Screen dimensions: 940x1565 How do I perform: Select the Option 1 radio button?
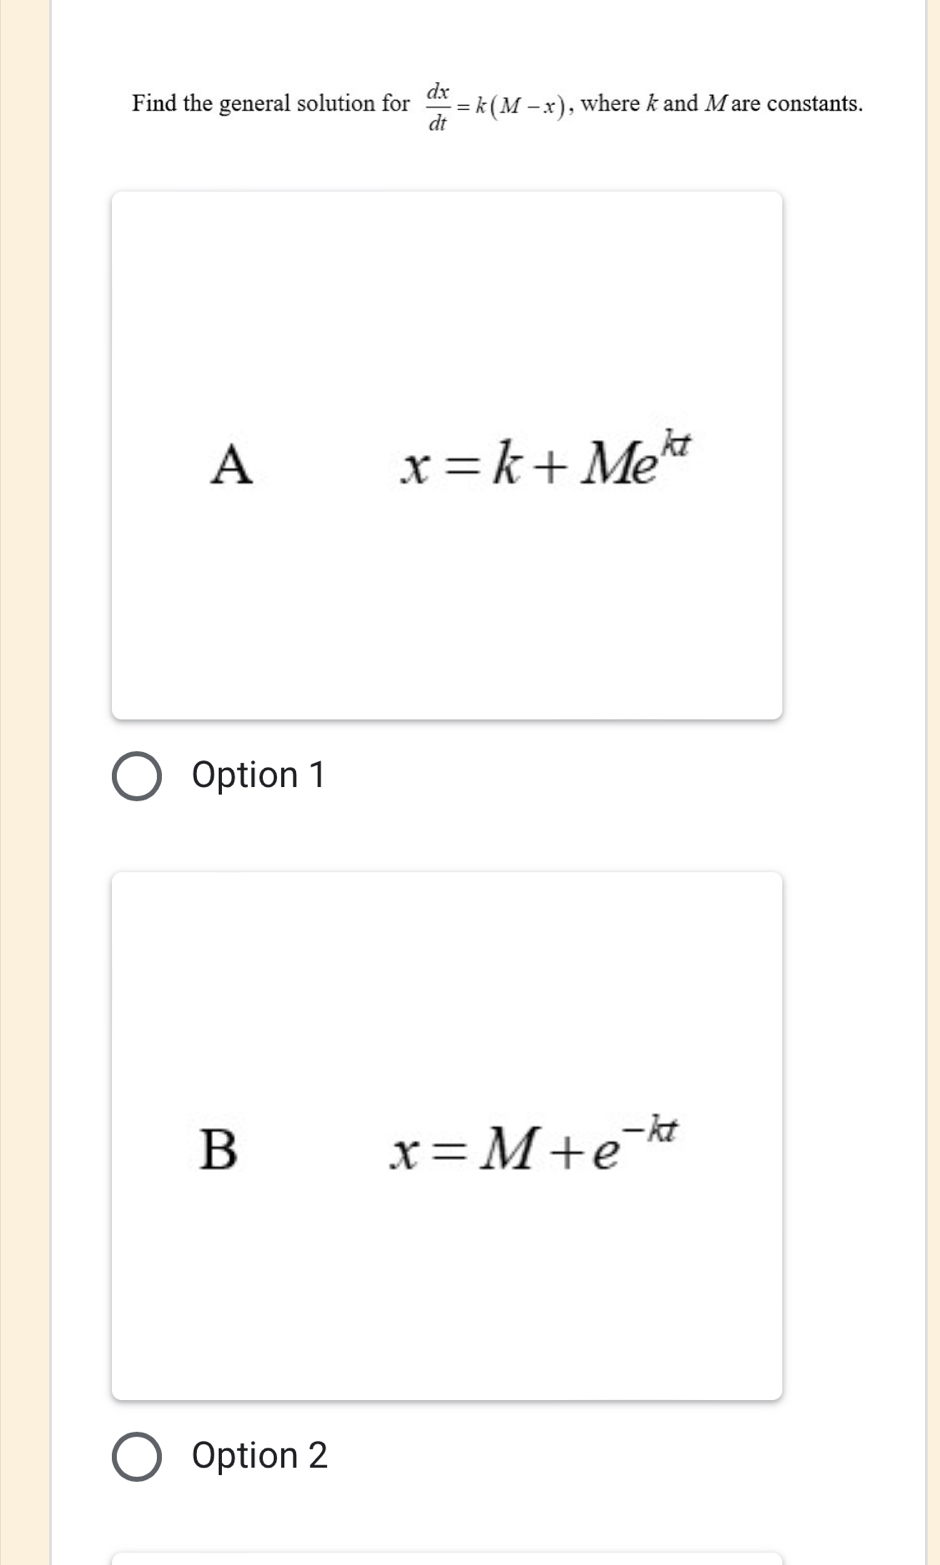[137, 776]
